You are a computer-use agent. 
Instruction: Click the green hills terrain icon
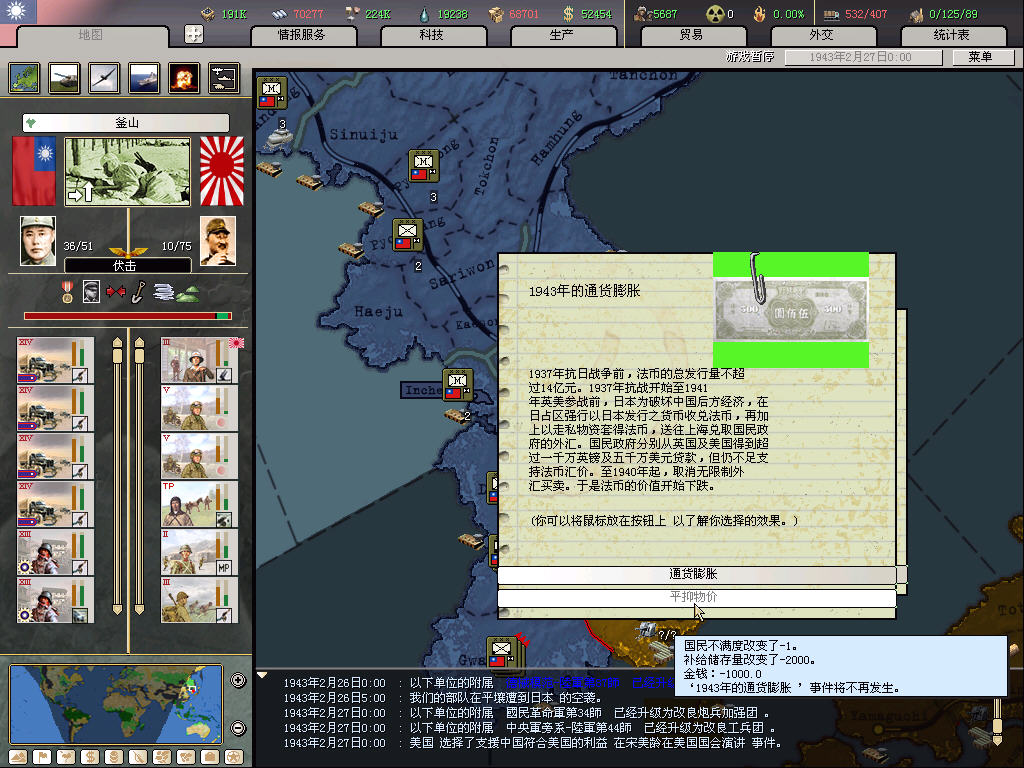coord(187,295)
